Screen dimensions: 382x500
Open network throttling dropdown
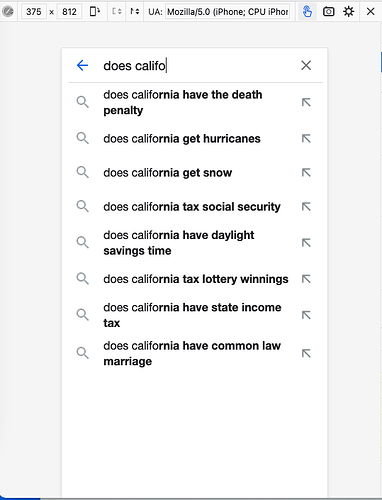pyautogui.click(x=135, y=12)
